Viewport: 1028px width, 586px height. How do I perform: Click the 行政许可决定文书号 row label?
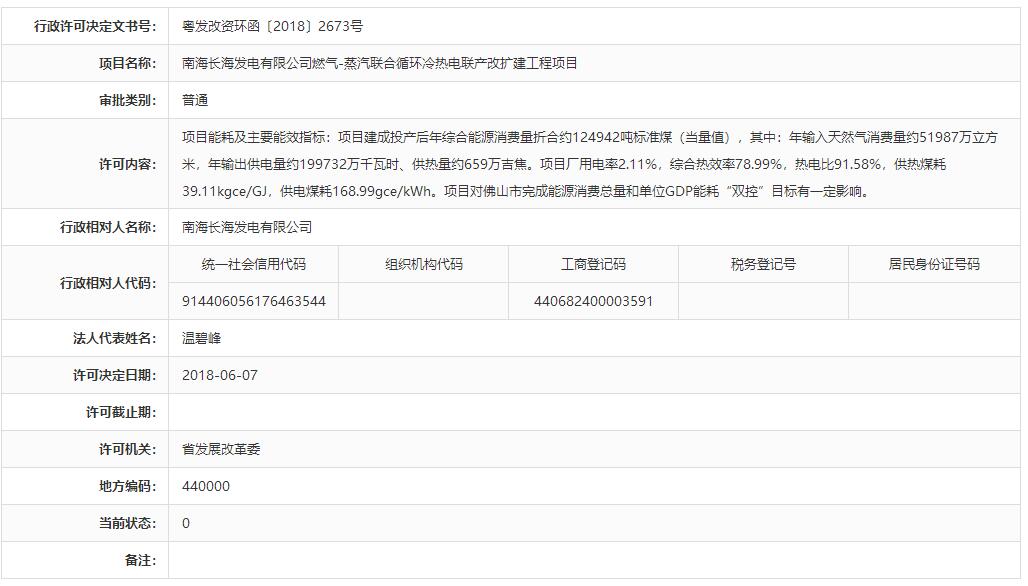(95, 27)
